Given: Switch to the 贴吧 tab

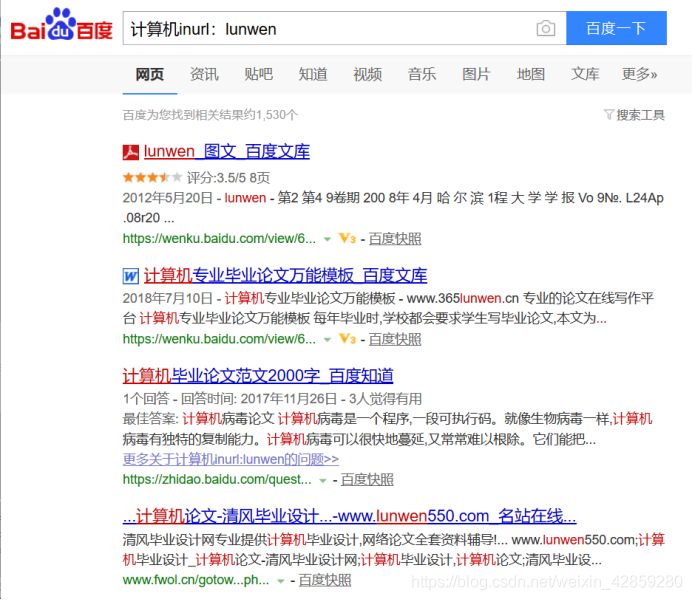Looking at the screenshot, I should click(x=259, y=74).
